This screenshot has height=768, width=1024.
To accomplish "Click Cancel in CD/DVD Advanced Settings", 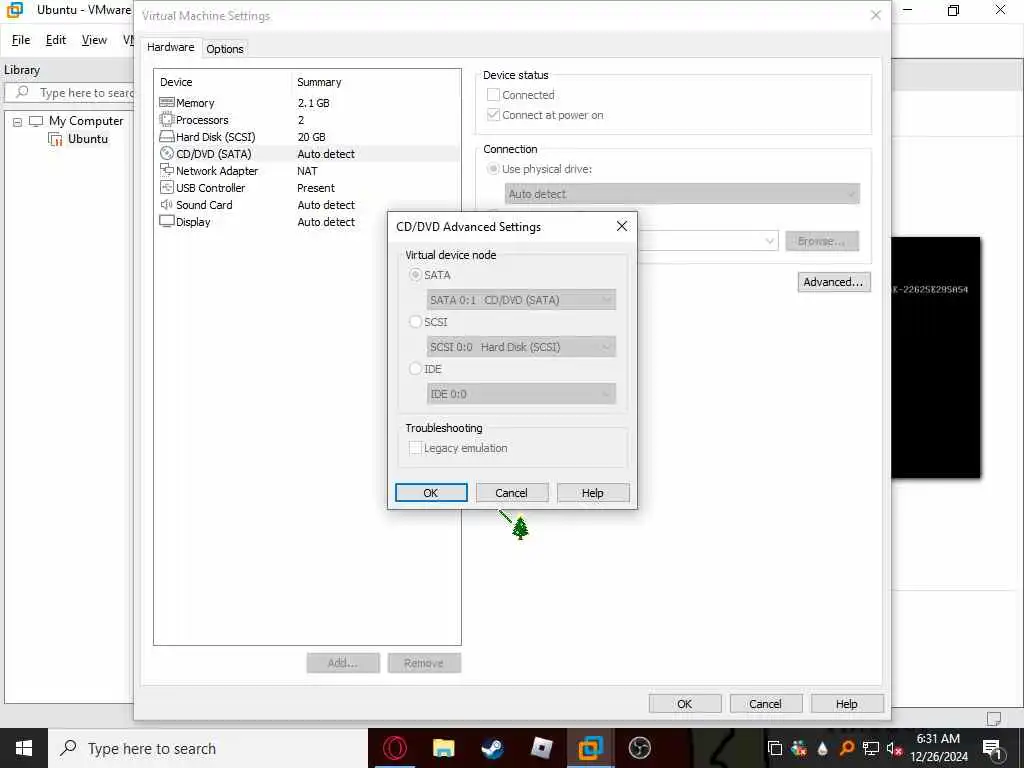I will coord(511,493).
